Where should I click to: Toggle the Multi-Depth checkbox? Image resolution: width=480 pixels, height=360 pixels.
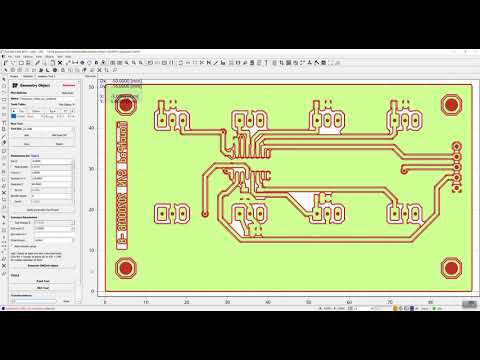click(x=13, y=167)
